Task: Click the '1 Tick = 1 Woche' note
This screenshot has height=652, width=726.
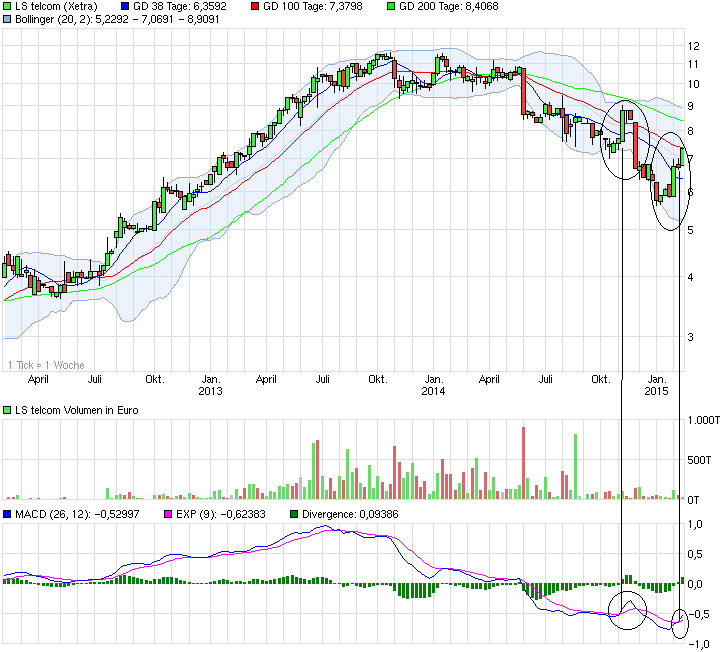Action: 46,365
